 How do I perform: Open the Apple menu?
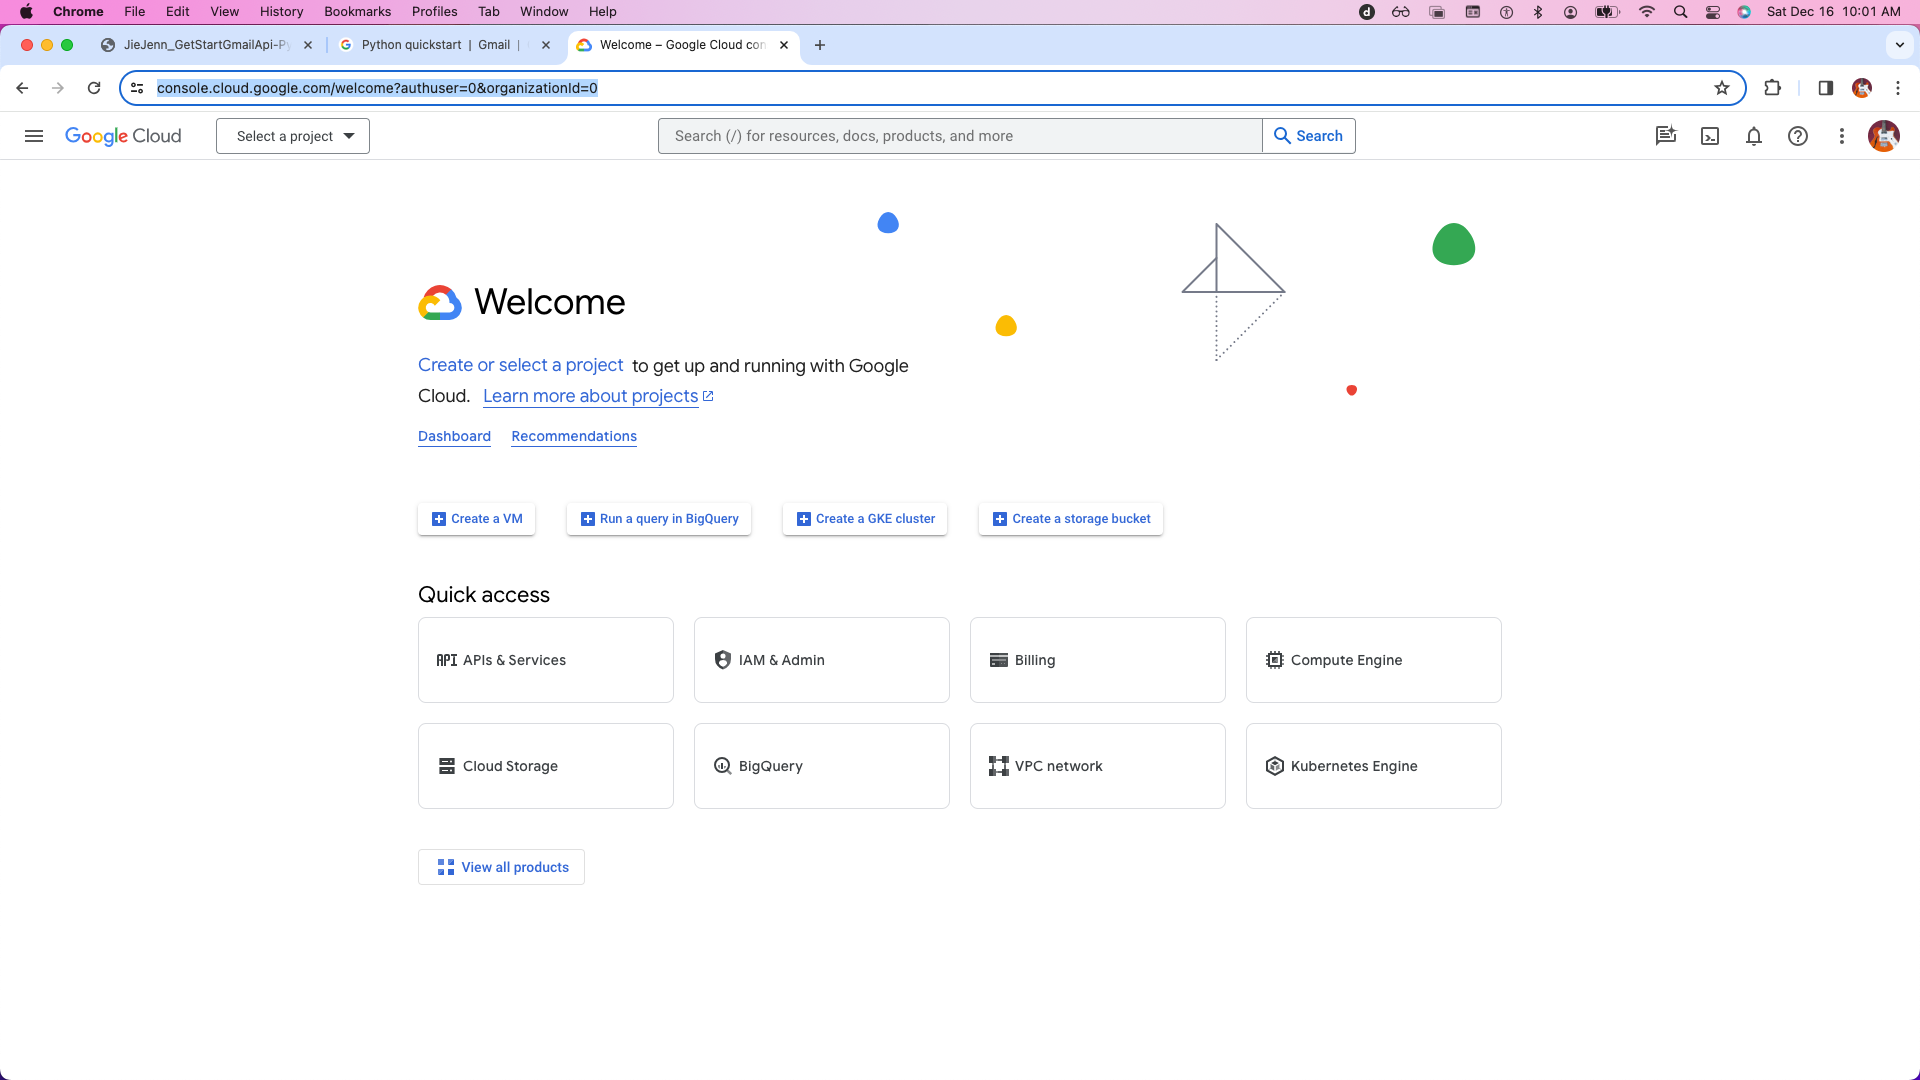(x=26, y=12)
